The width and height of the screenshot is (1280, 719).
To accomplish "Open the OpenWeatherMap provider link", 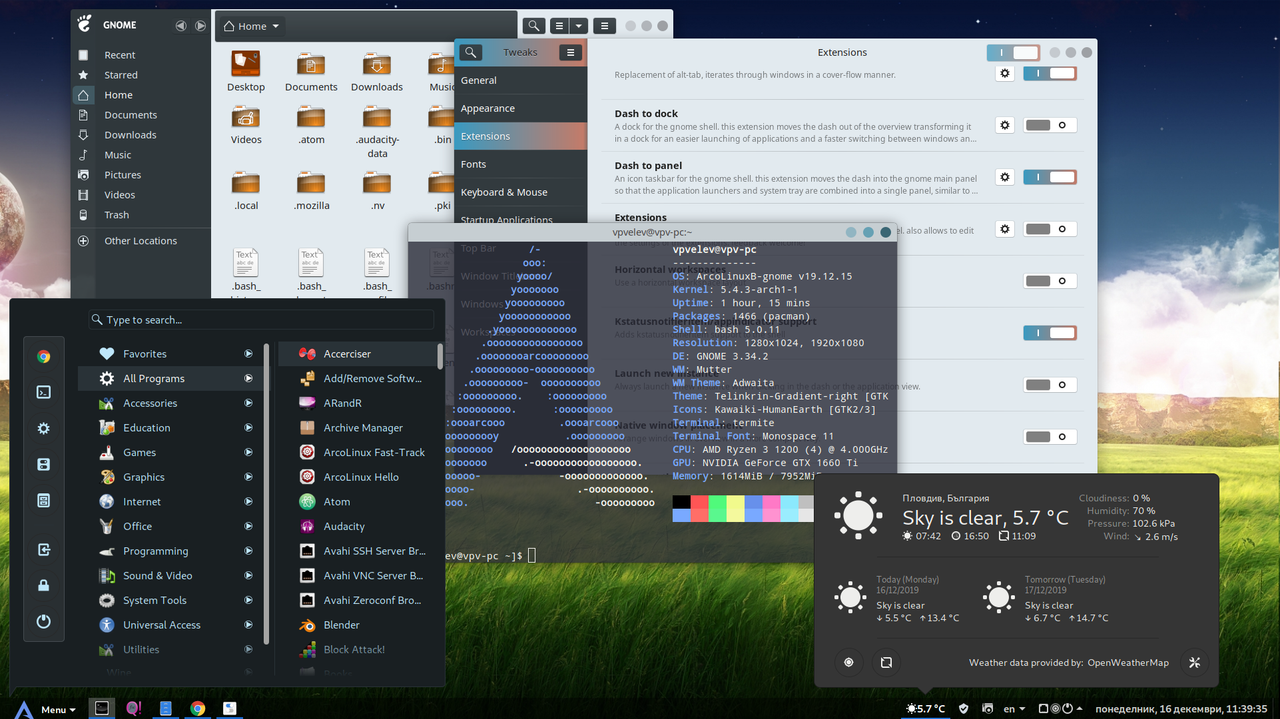I will [1128, 662].
